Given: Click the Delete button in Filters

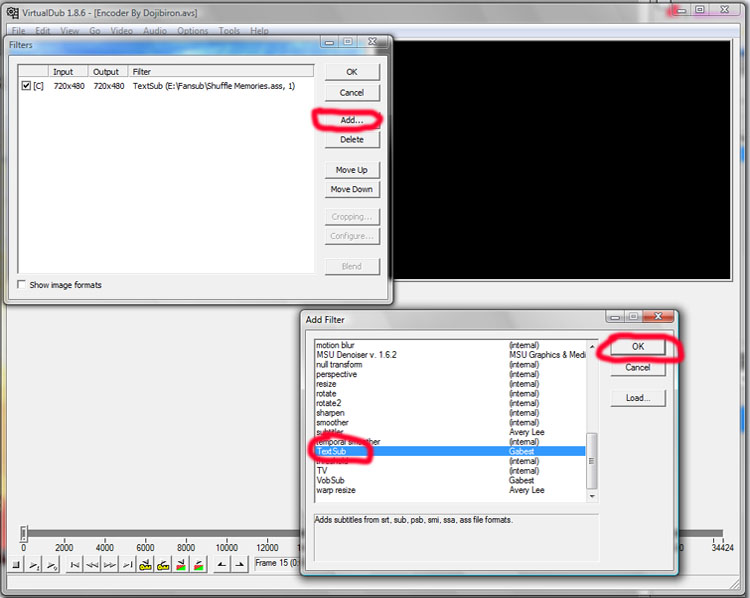Looking at the screenshot, I should point(352,140).
